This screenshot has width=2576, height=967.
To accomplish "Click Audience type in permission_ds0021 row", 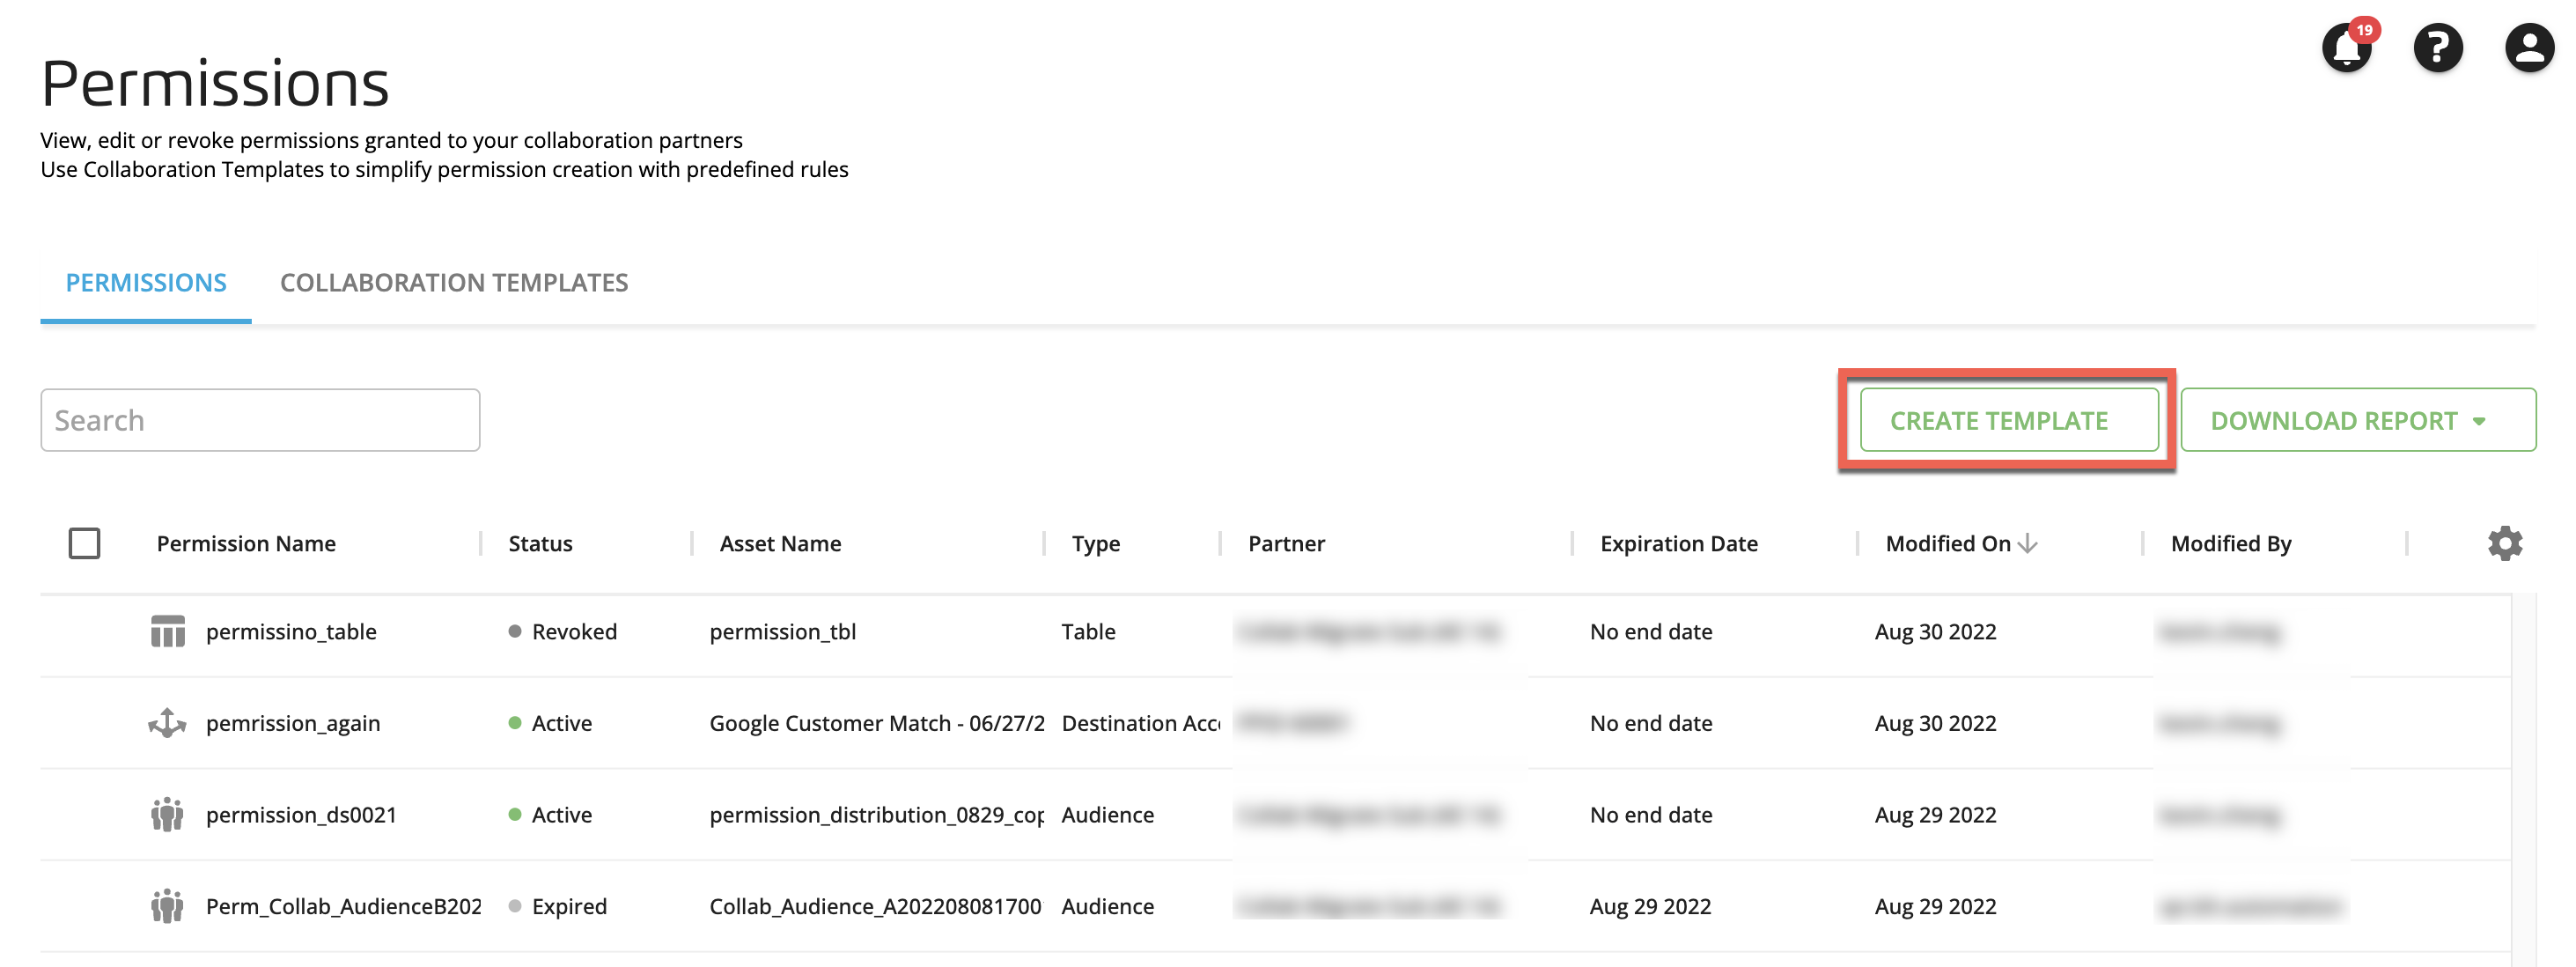I will pyautogui.click(x=1107, y=815).
